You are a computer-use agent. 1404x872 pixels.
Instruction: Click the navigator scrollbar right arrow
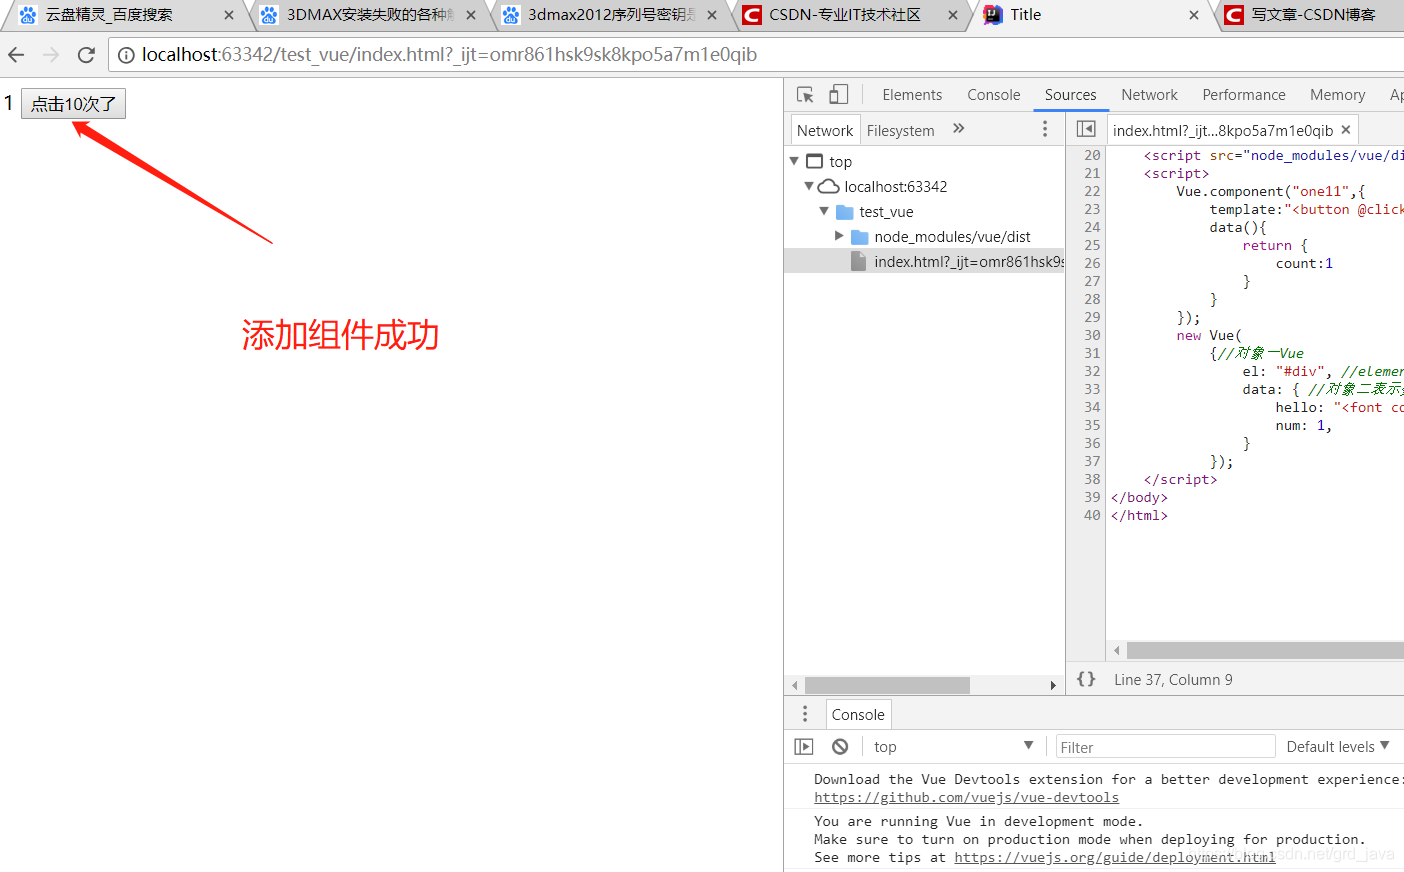[x=1053, y=685]
